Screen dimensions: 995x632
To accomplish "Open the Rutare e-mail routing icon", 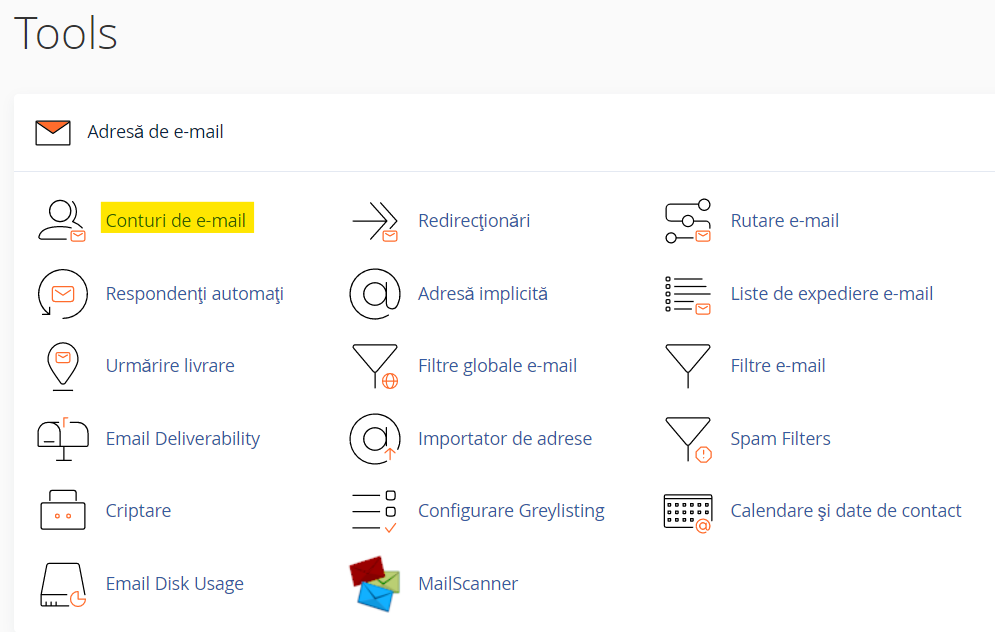I will 688,221.
